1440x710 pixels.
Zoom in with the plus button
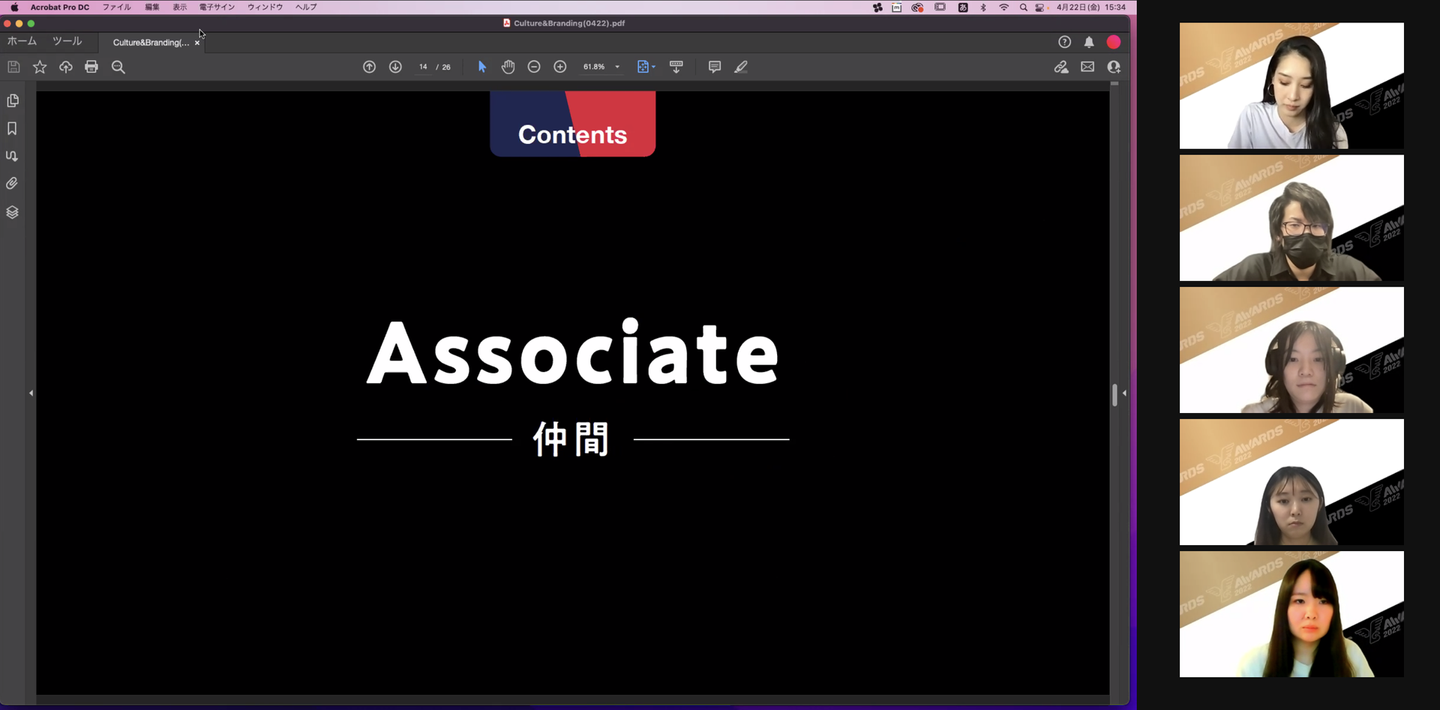[x=560, y=67]
